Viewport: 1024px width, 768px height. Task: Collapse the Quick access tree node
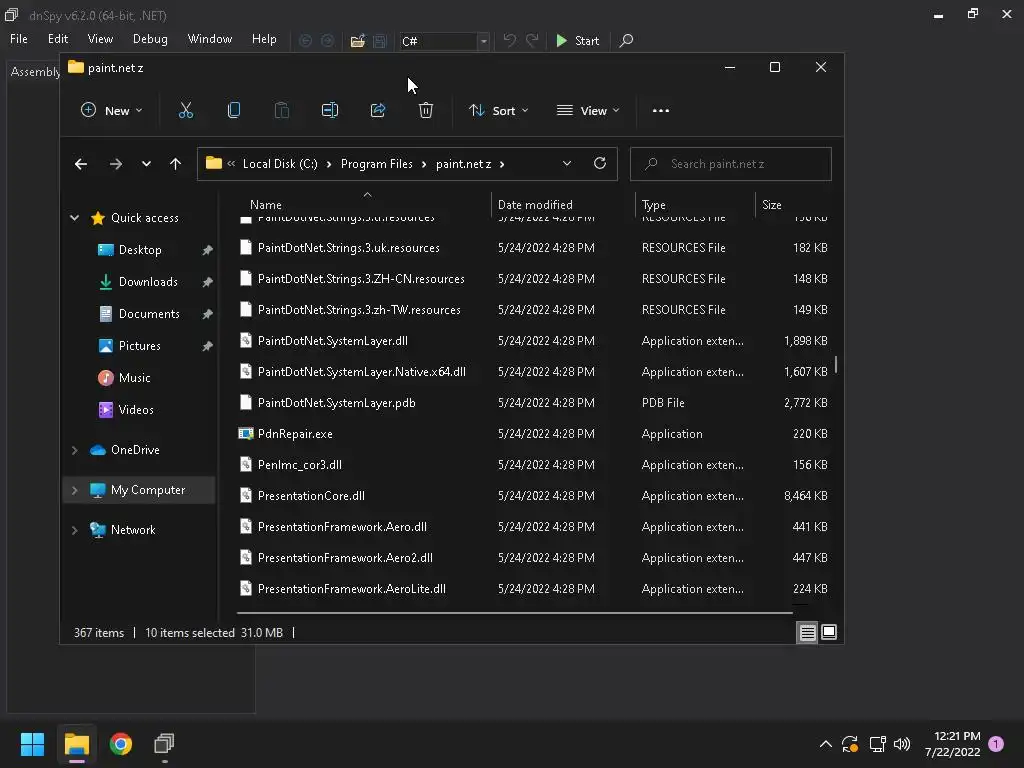click(x=74, y=217)
